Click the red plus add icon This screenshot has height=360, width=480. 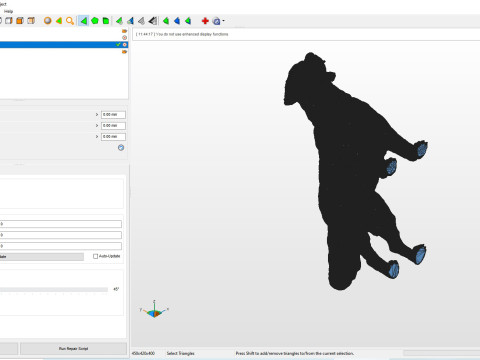click(x=205, y=21)
